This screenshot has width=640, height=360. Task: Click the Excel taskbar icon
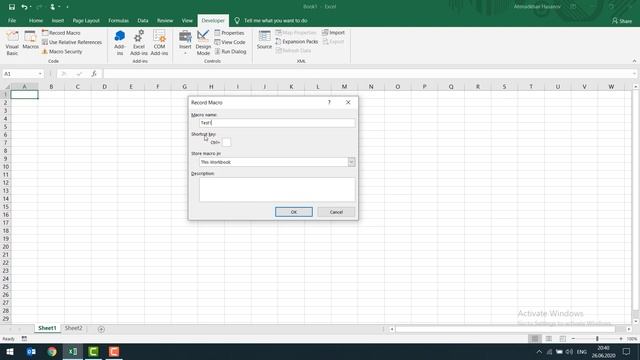coord(73,351)
